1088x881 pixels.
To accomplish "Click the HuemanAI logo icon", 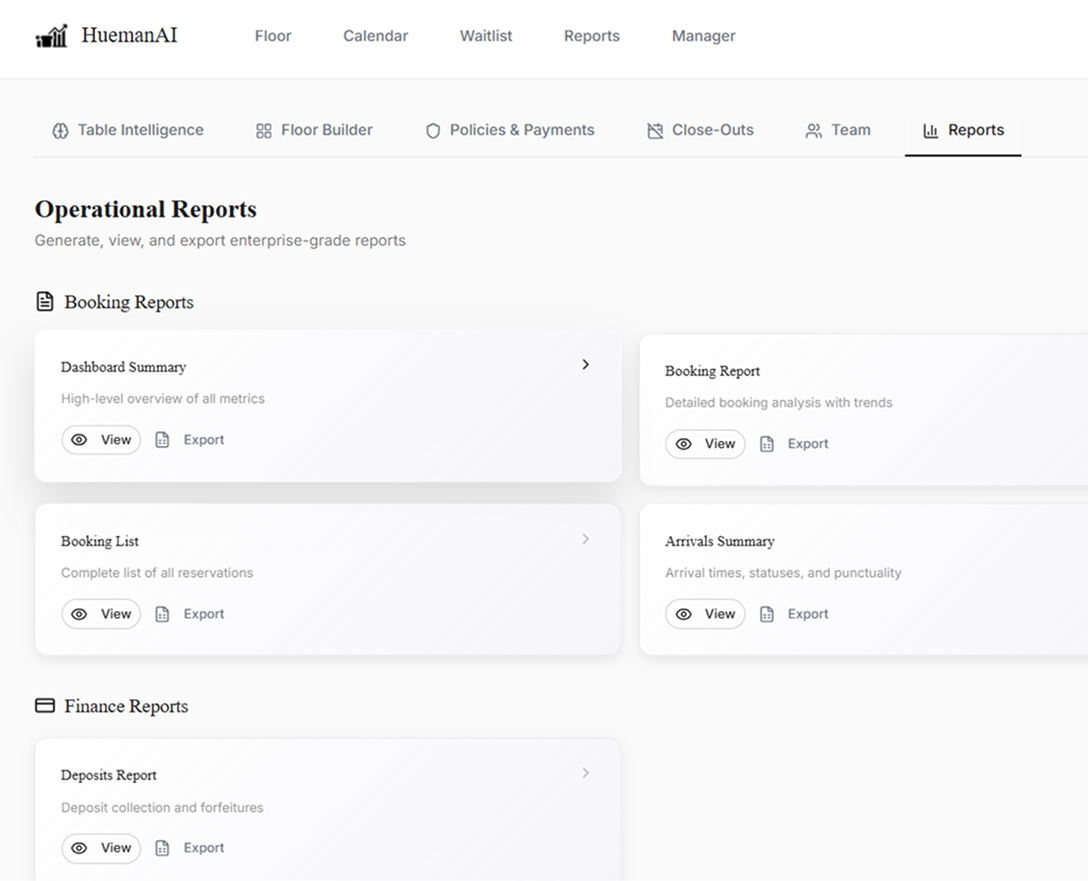I will click(51, 37).
